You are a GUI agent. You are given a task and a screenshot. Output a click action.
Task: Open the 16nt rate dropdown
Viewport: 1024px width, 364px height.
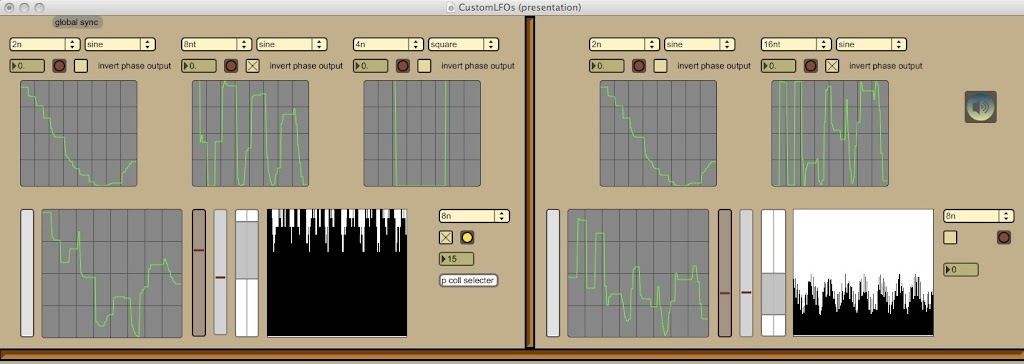click(795, 44)
